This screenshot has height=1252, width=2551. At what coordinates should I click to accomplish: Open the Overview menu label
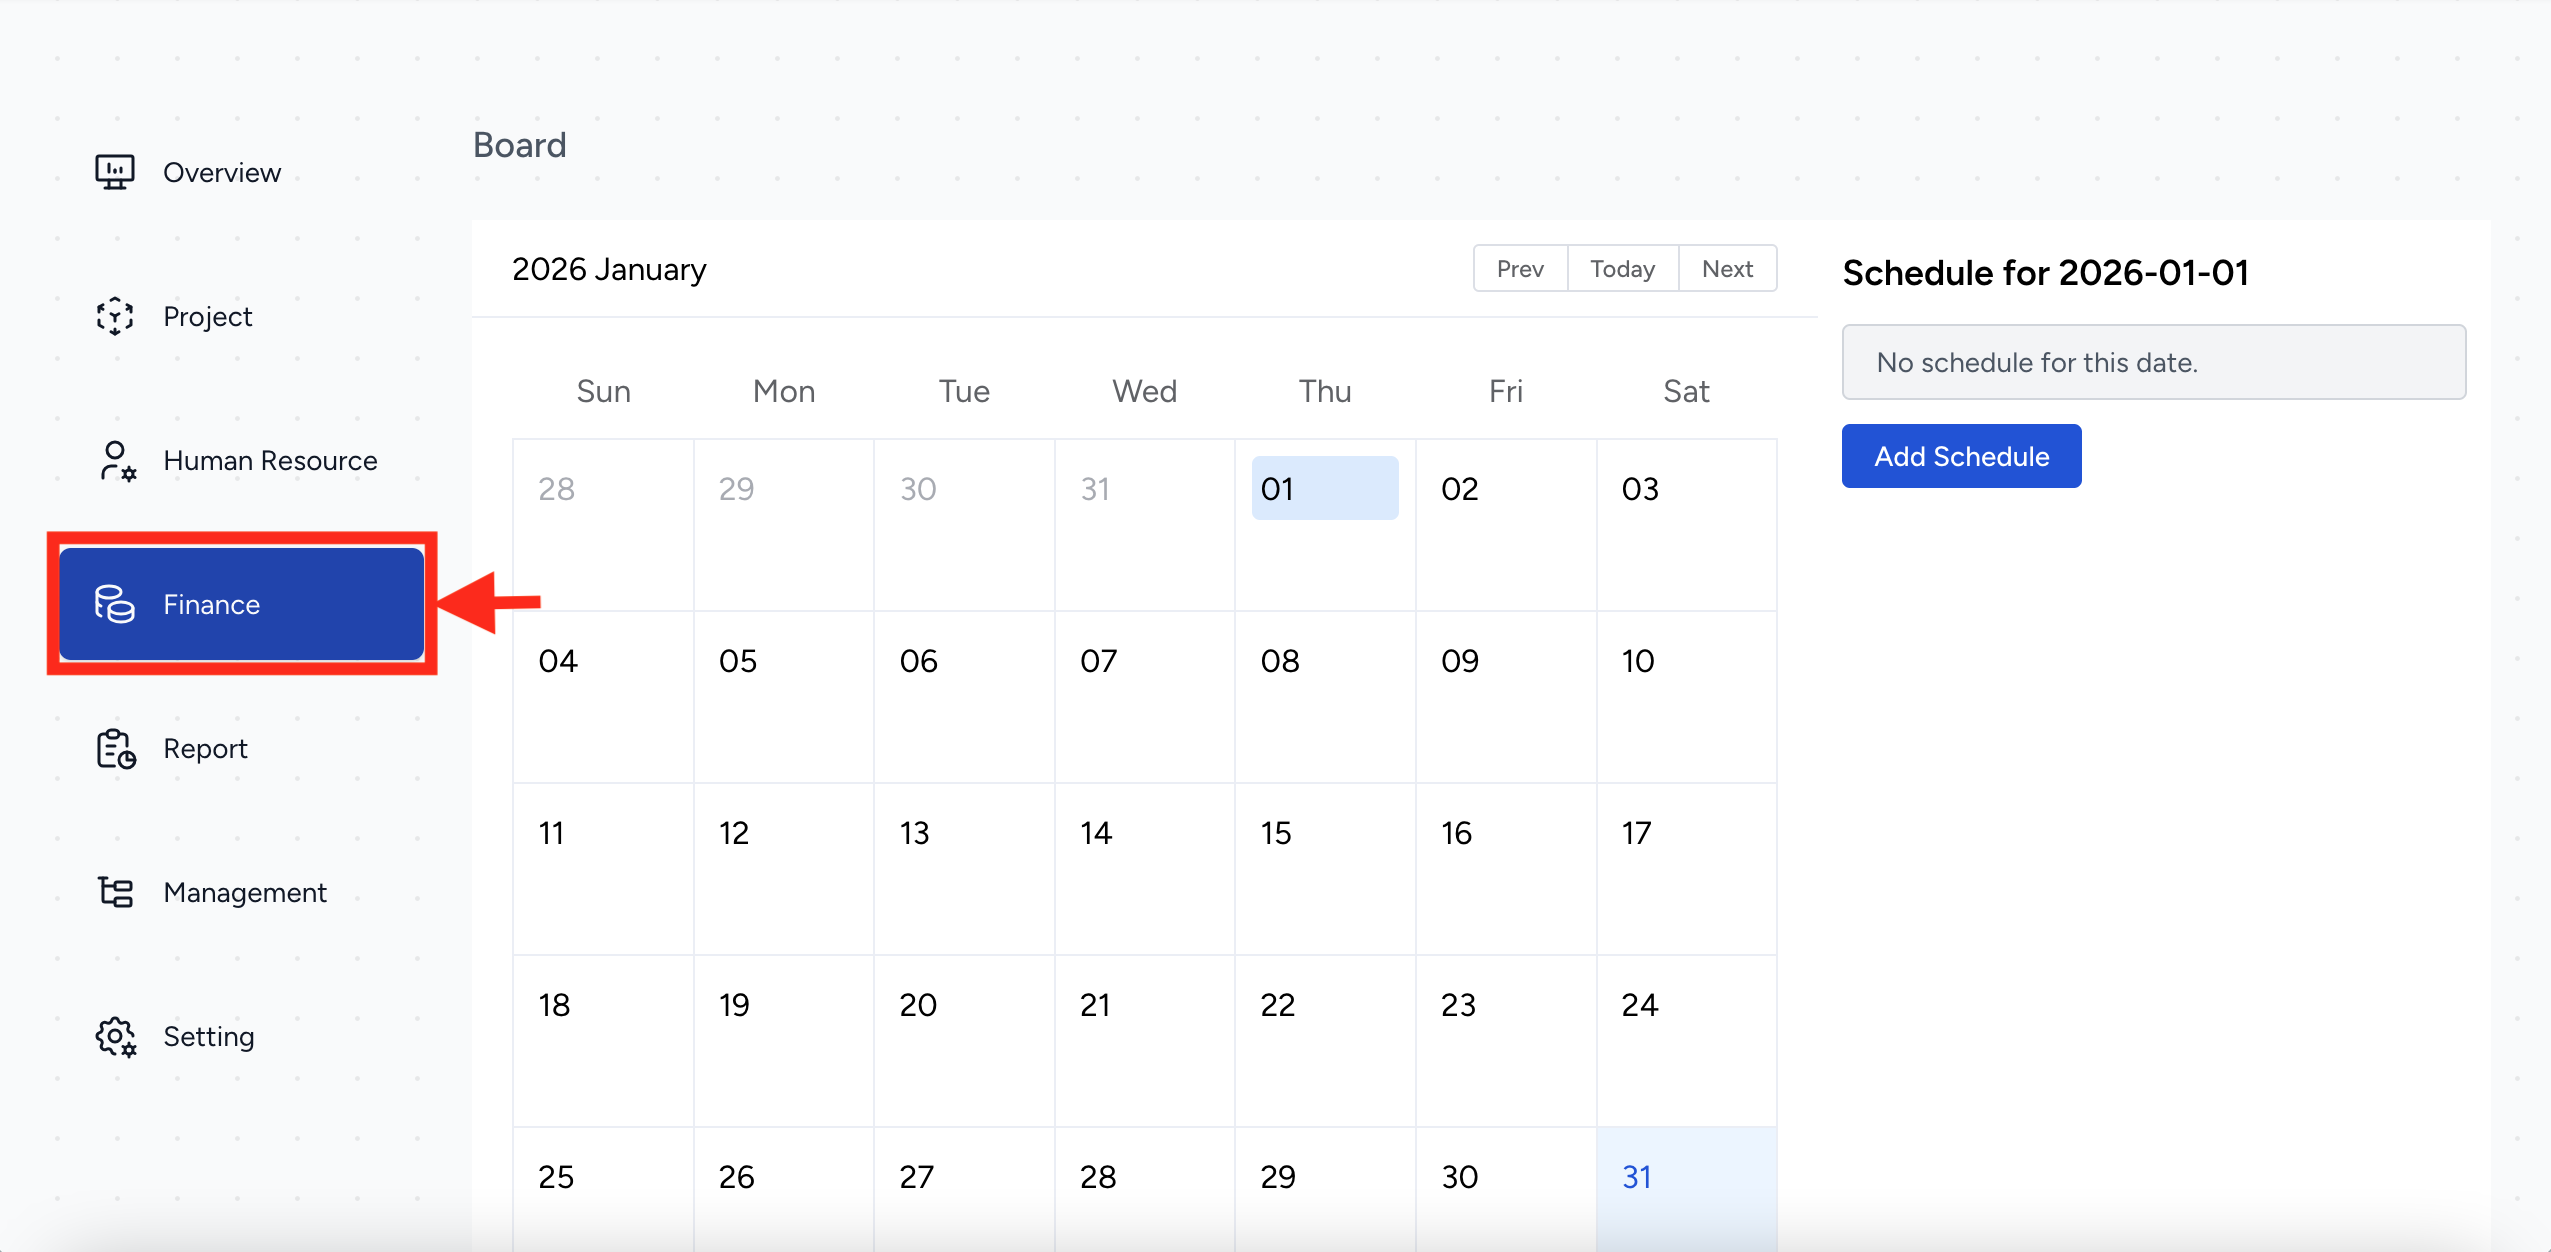point(222,172)
